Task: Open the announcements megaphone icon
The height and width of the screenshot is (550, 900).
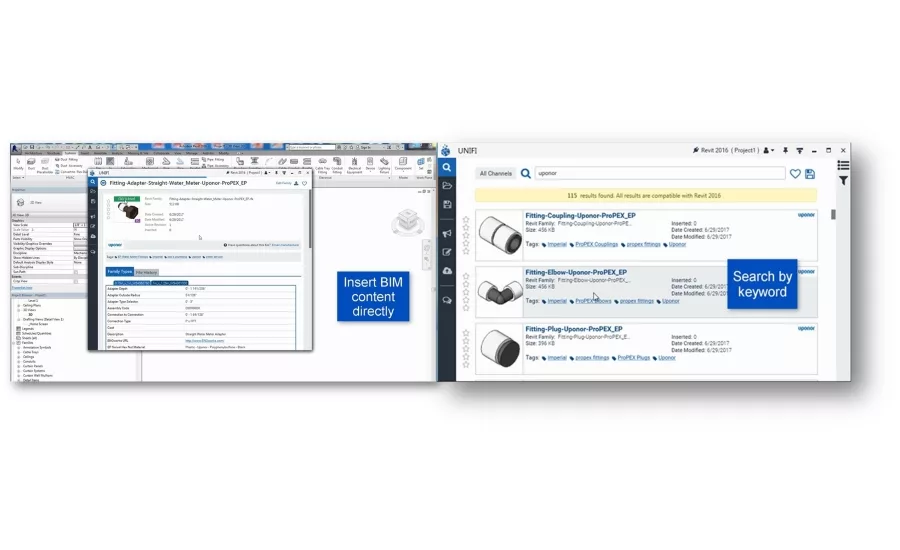Action: pyautogui.click(x=447, y=233)
